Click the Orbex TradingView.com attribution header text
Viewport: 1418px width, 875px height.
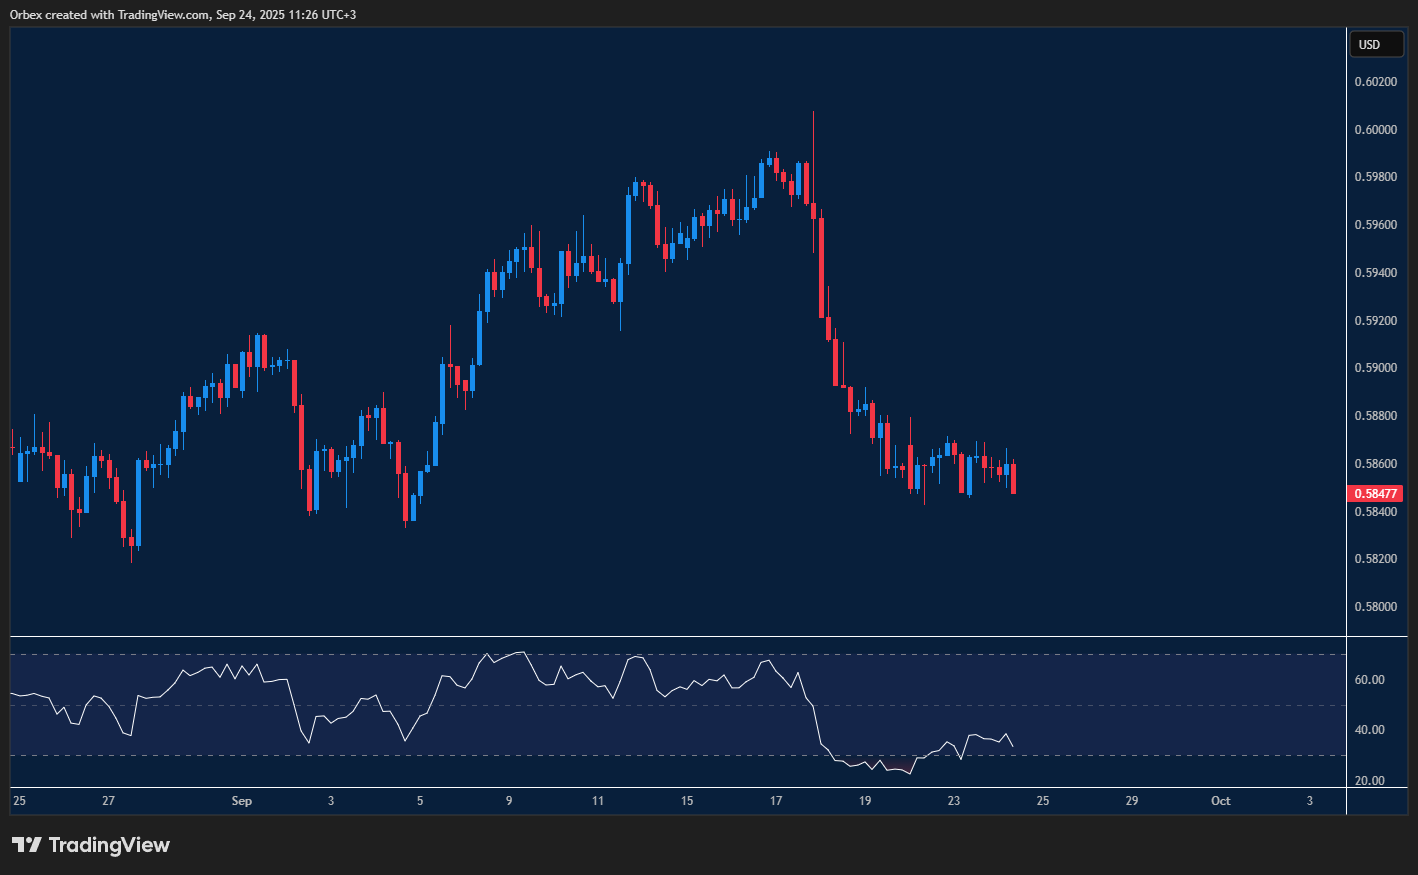183,14
